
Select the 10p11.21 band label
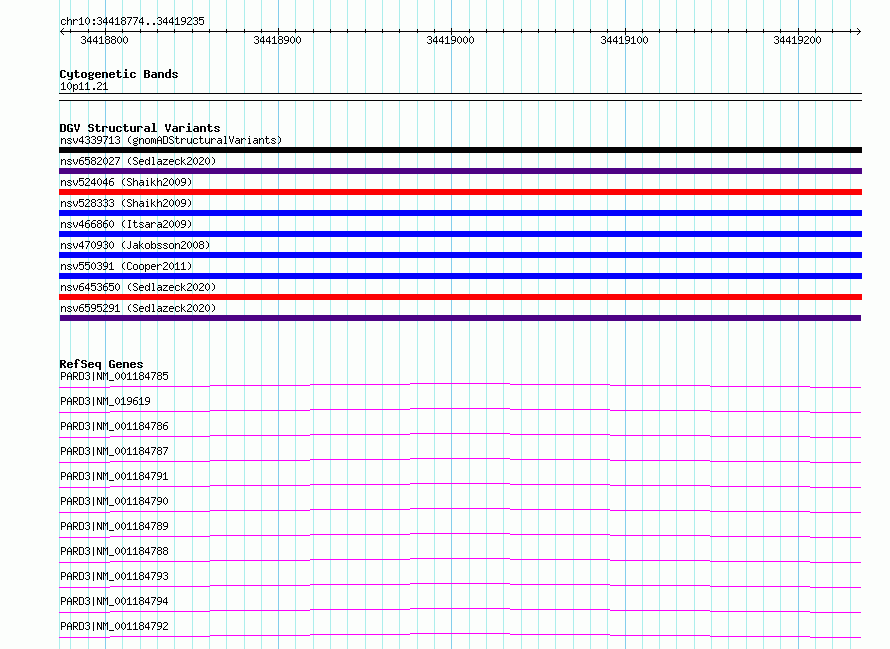tap(84, 86)
